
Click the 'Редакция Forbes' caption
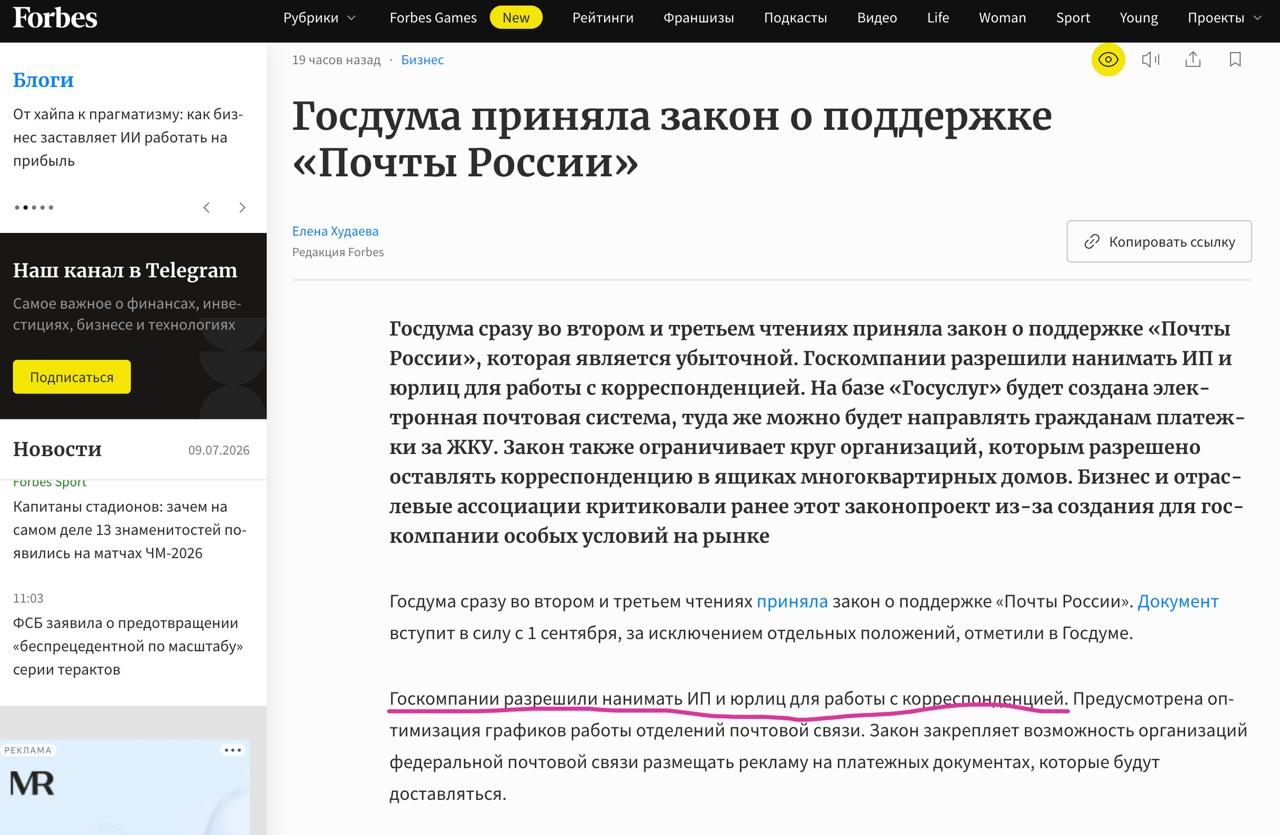338,252
